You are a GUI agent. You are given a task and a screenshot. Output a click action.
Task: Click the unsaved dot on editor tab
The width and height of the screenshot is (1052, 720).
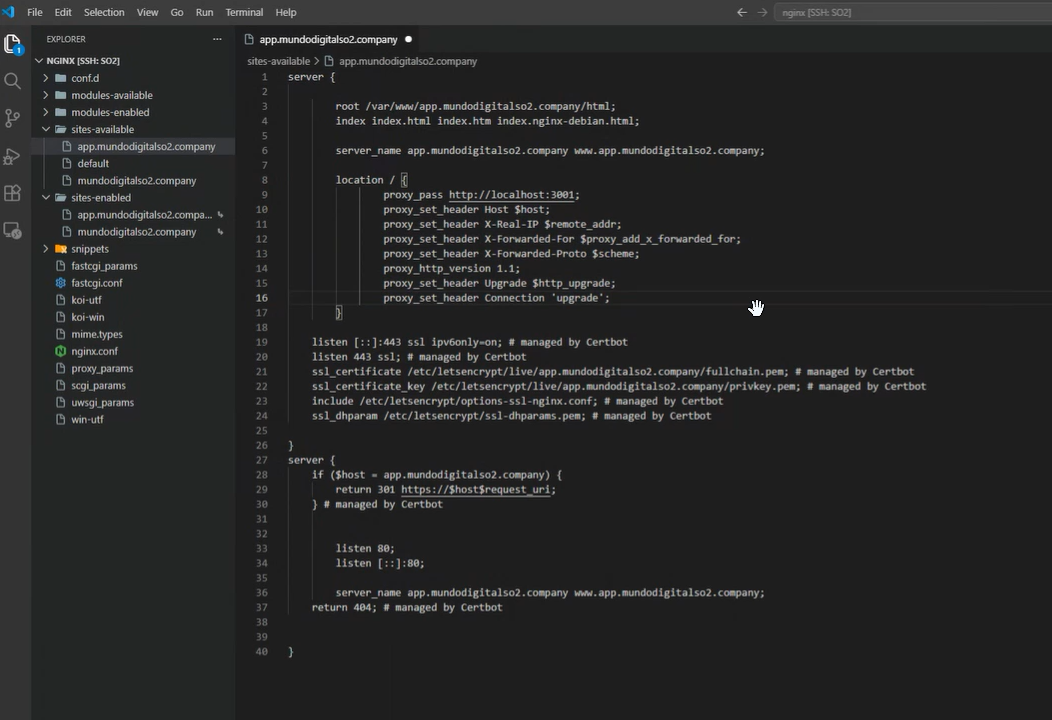408,40
